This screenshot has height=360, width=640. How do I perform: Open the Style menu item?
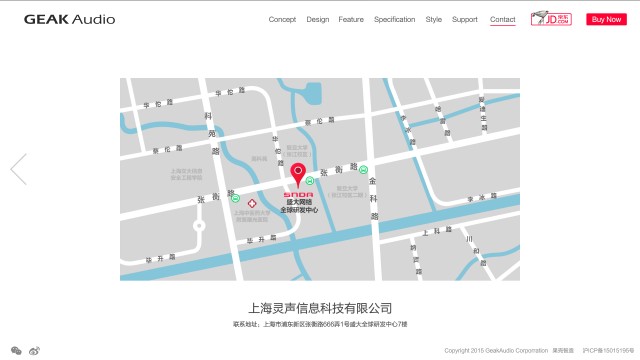click(433, 19)
